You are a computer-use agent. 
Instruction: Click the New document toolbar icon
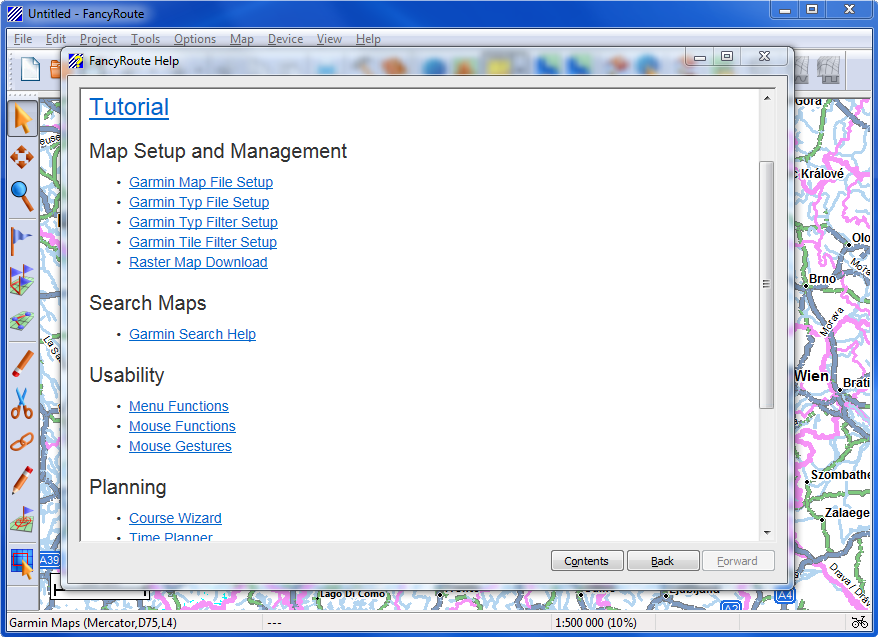coord(30,69)
